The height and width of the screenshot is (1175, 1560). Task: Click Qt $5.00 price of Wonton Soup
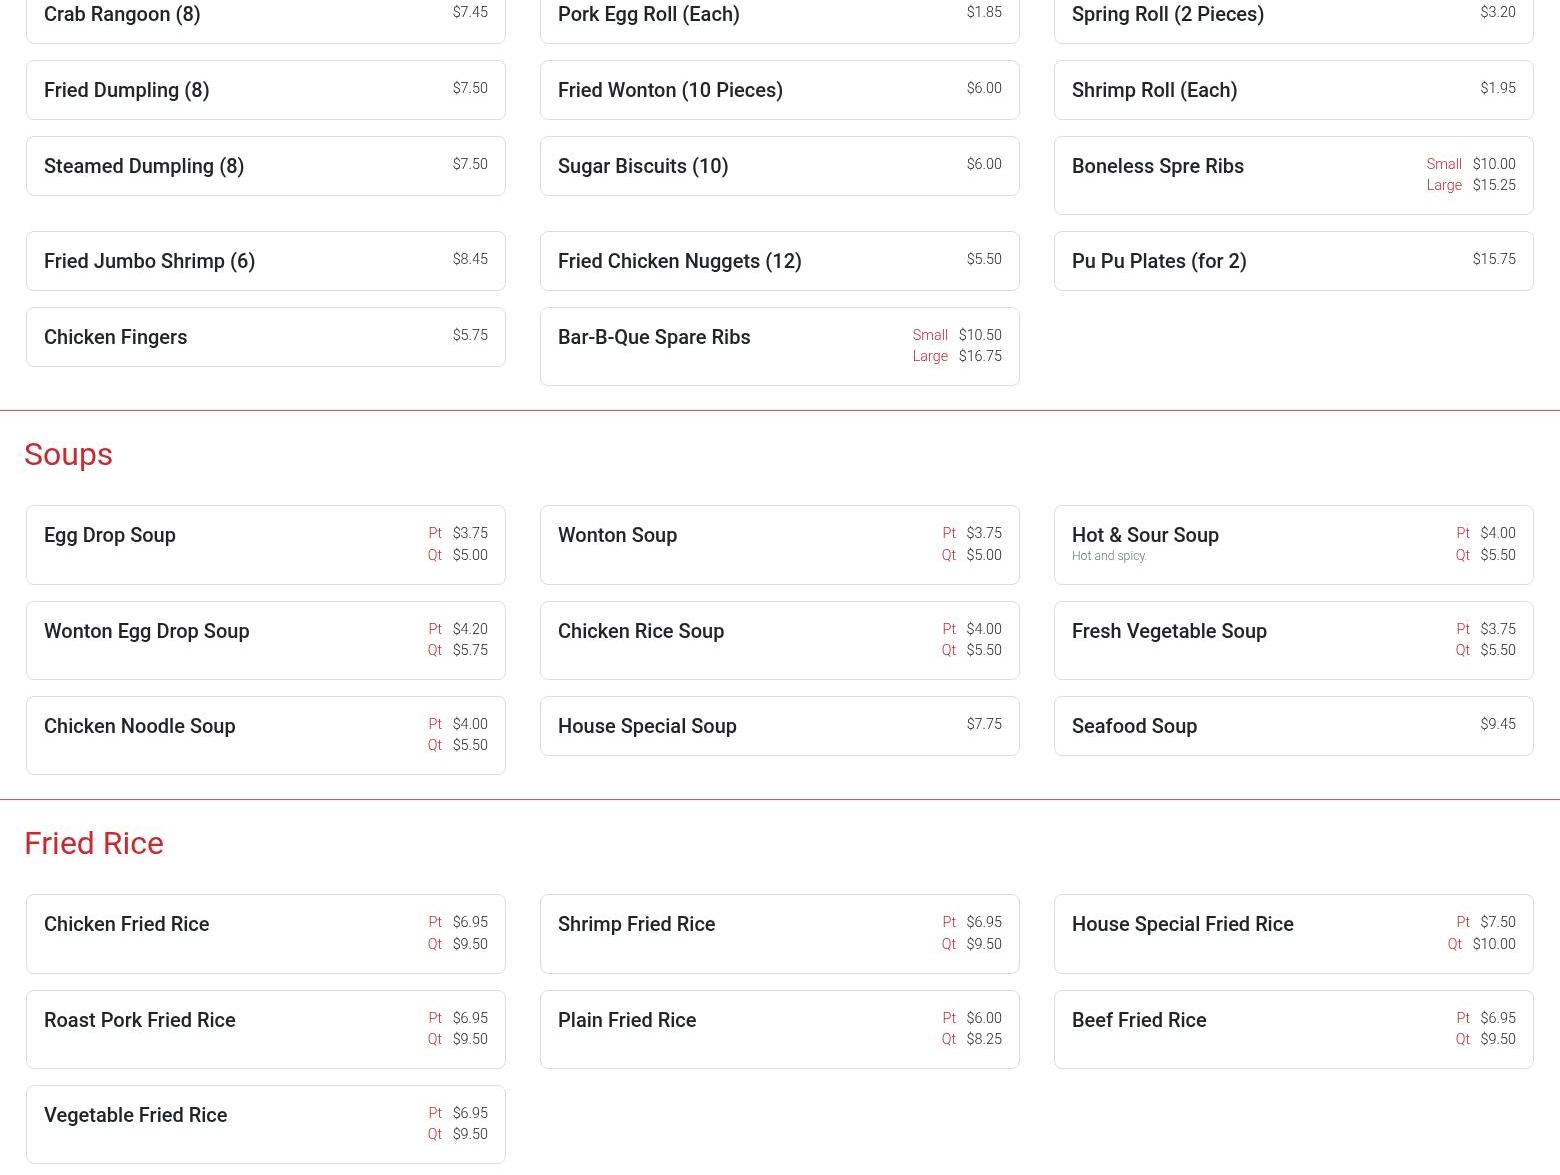pyautogui.click(x=971, y=555)
